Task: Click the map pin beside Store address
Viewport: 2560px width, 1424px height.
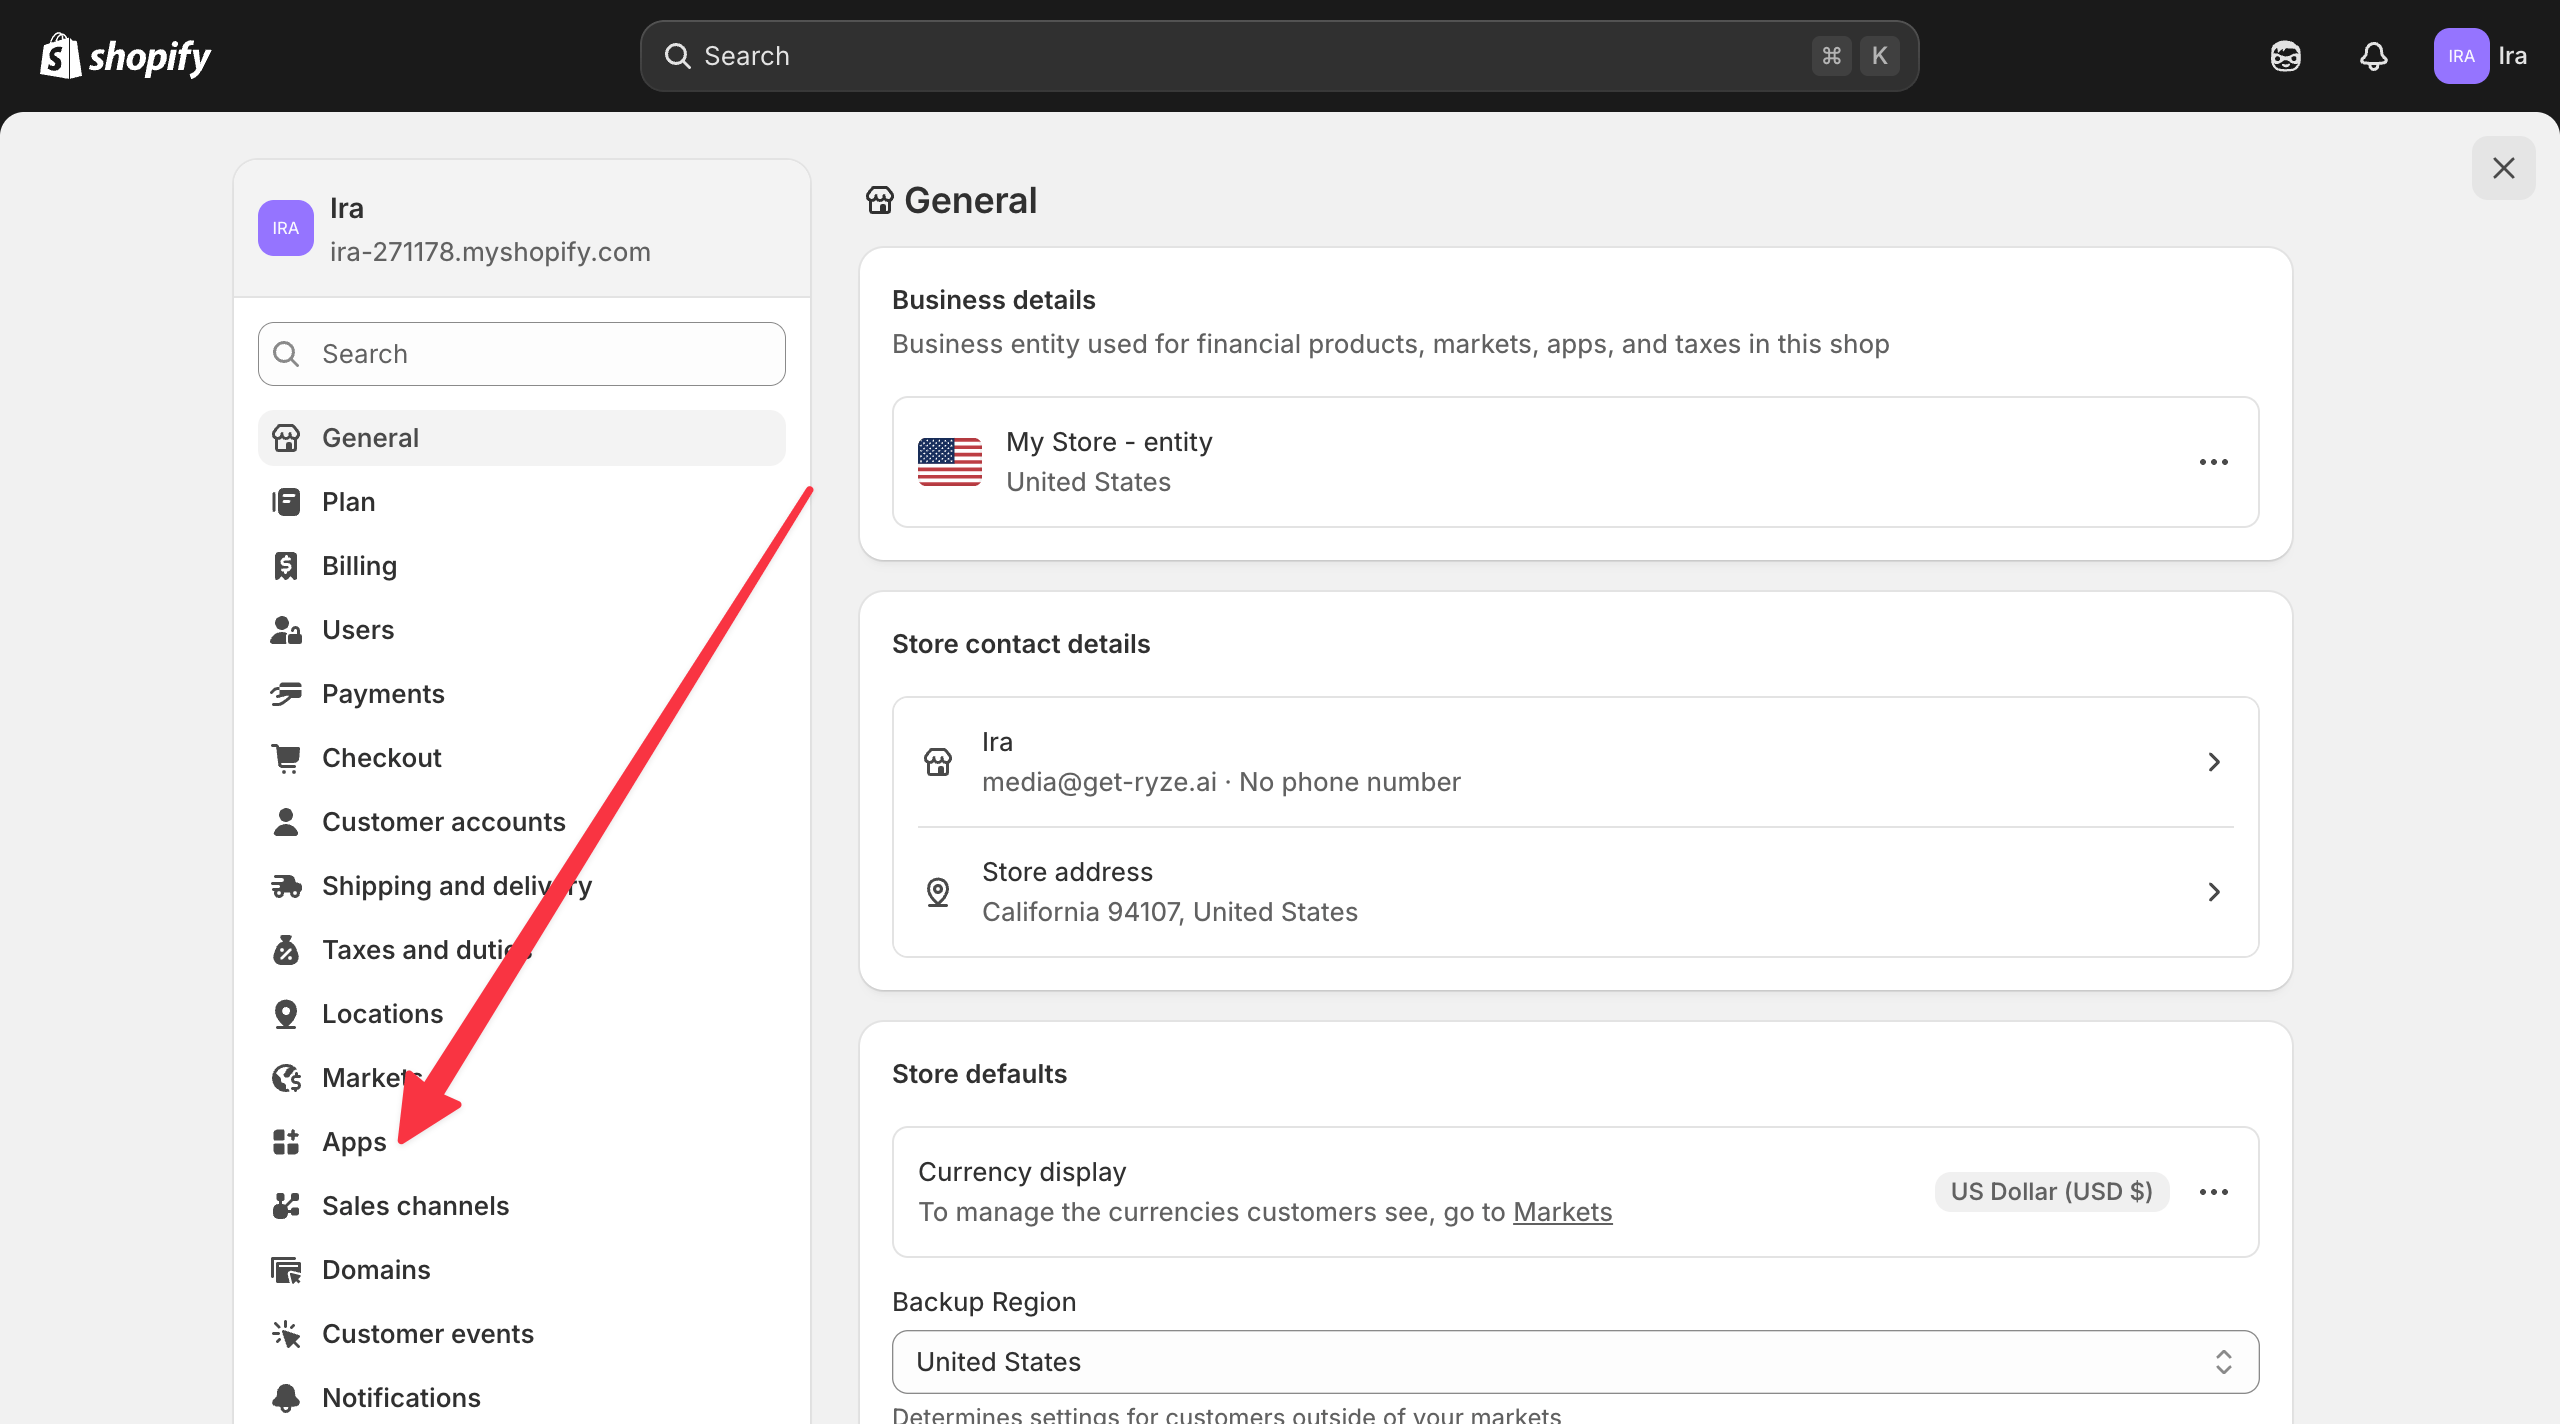Action: tap(937, 892)
